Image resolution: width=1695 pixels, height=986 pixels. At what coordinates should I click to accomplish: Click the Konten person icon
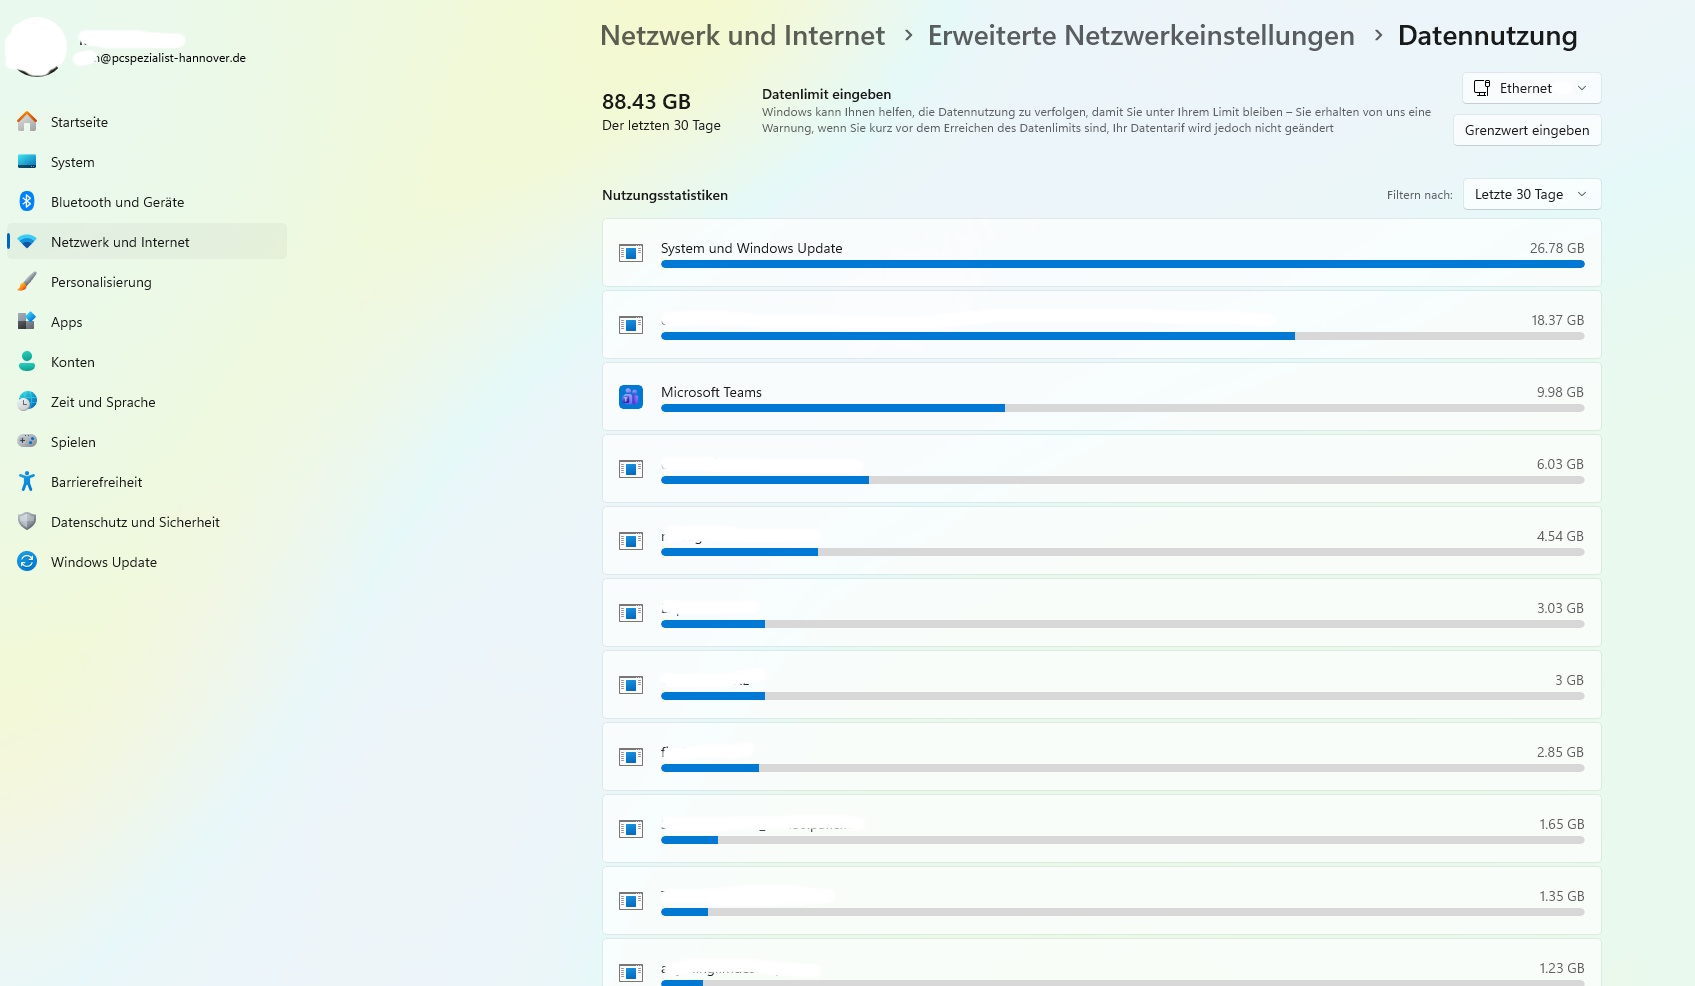point(27,362)
